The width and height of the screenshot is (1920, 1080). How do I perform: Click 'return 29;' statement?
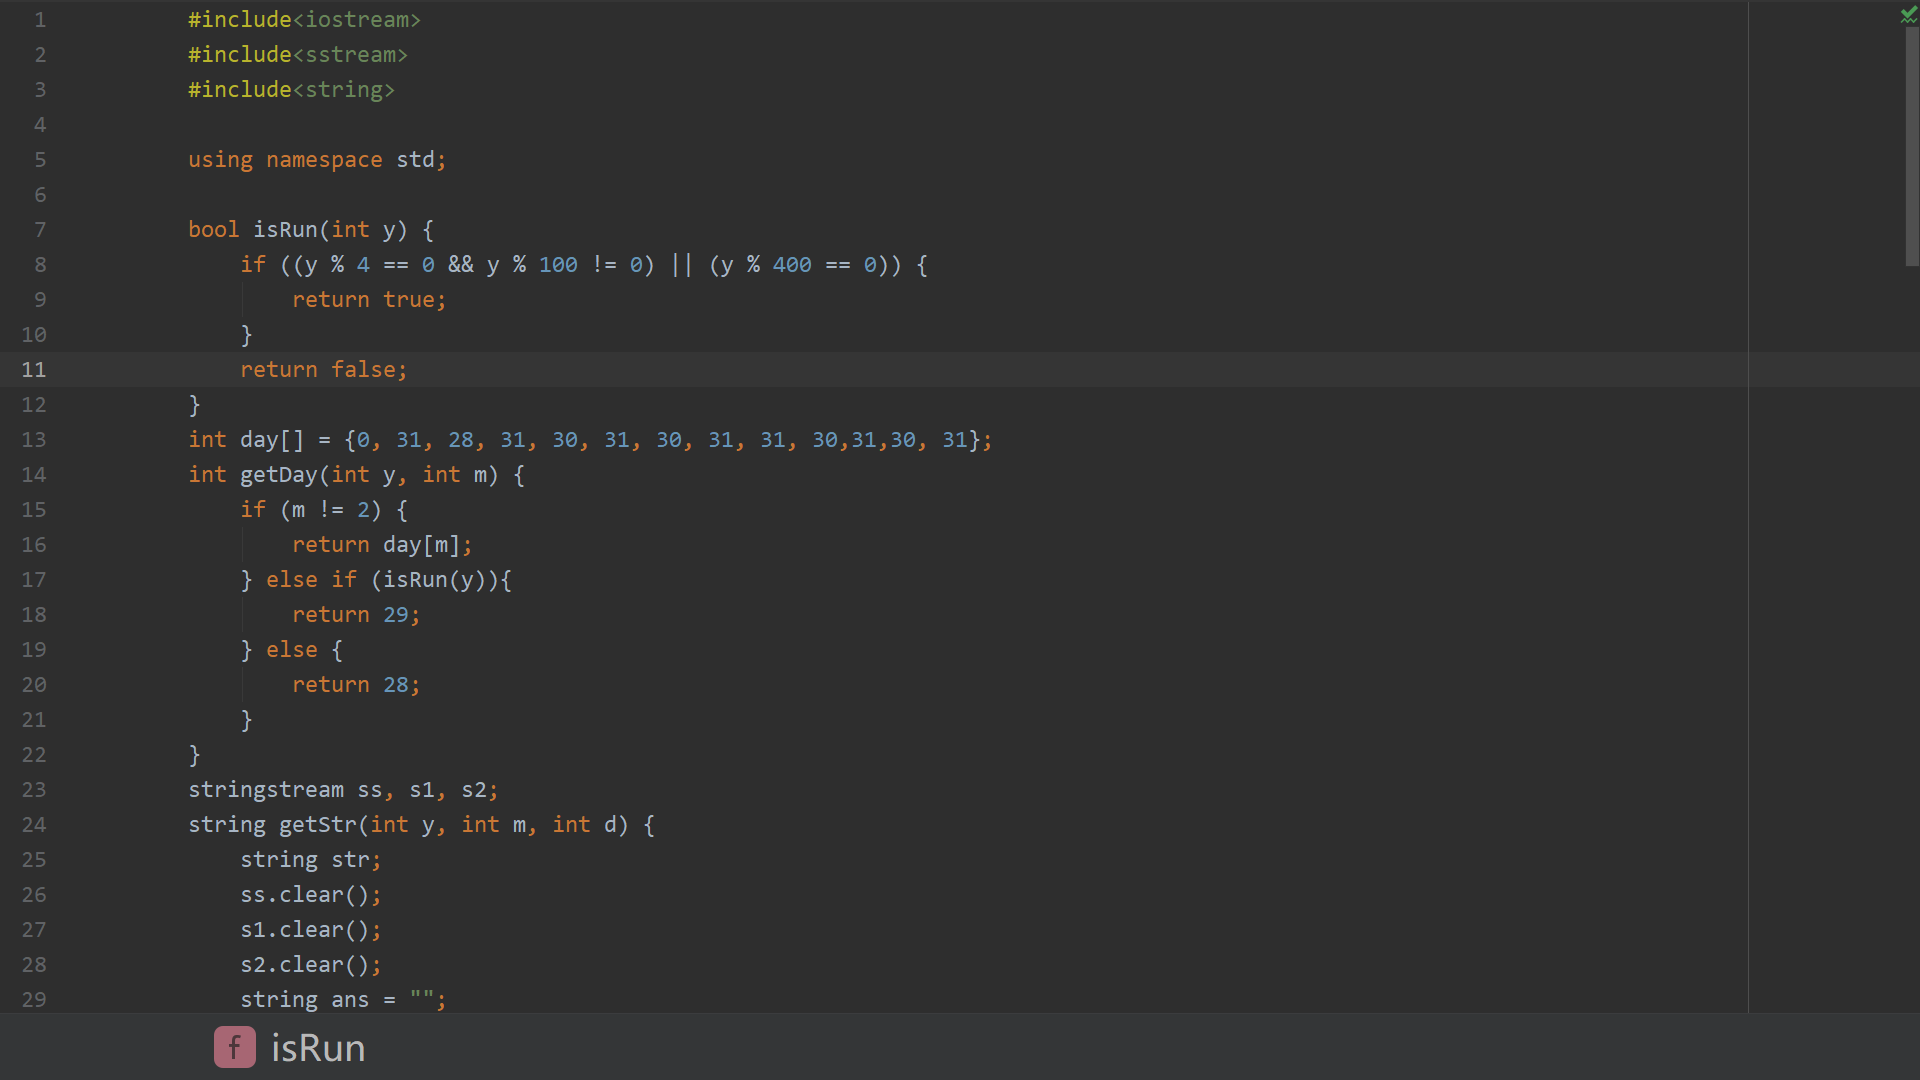(356, 615)
